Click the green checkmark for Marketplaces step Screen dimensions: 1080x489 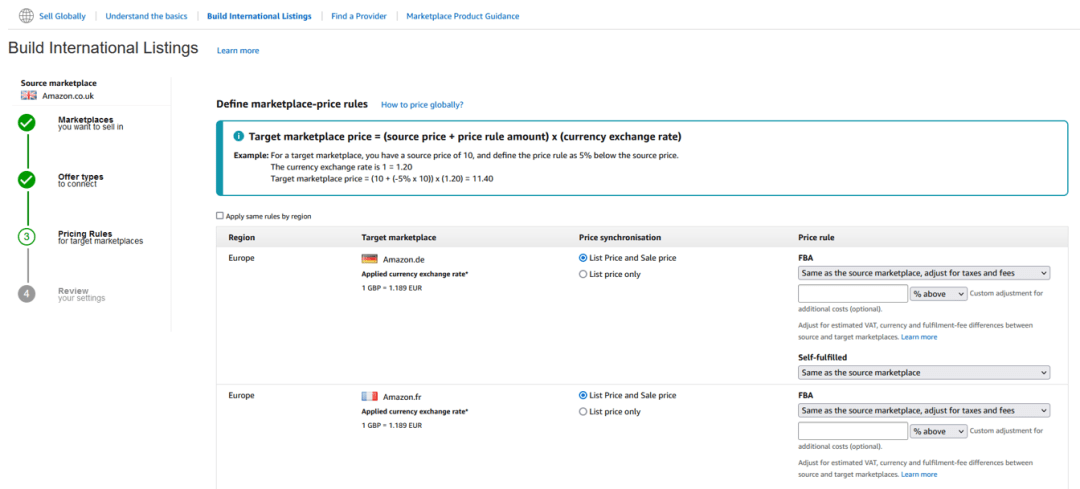(x=27, y=123)
